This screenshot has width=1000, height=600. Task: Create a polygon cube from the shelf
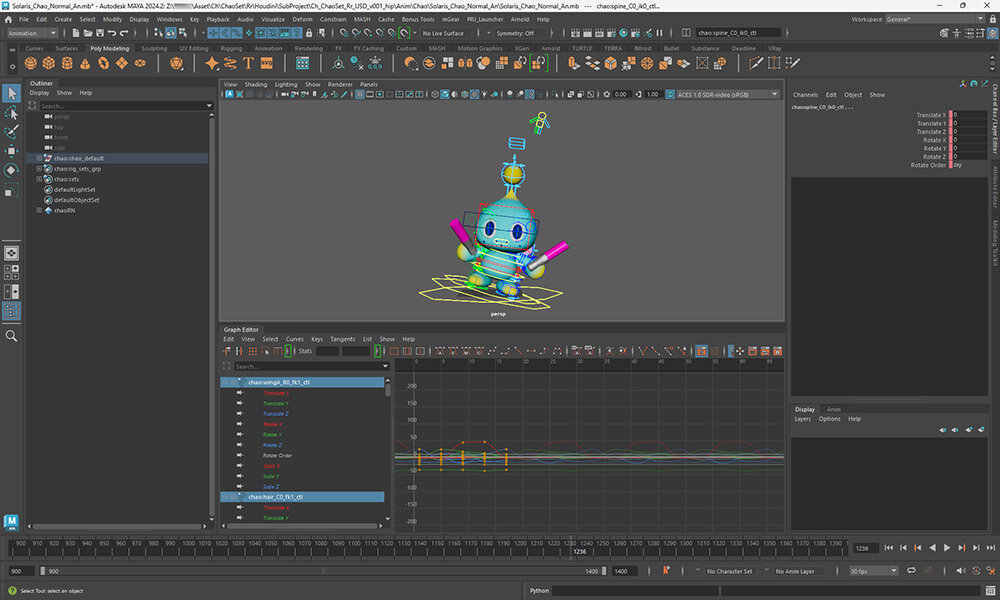[49, 63]
